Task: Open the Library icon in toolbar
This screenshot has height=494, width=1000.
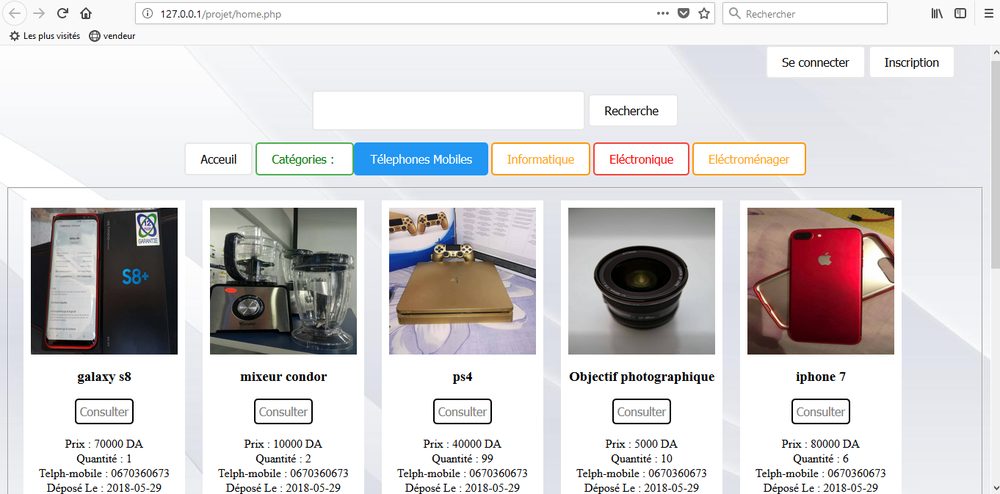Action: (937, 13)
